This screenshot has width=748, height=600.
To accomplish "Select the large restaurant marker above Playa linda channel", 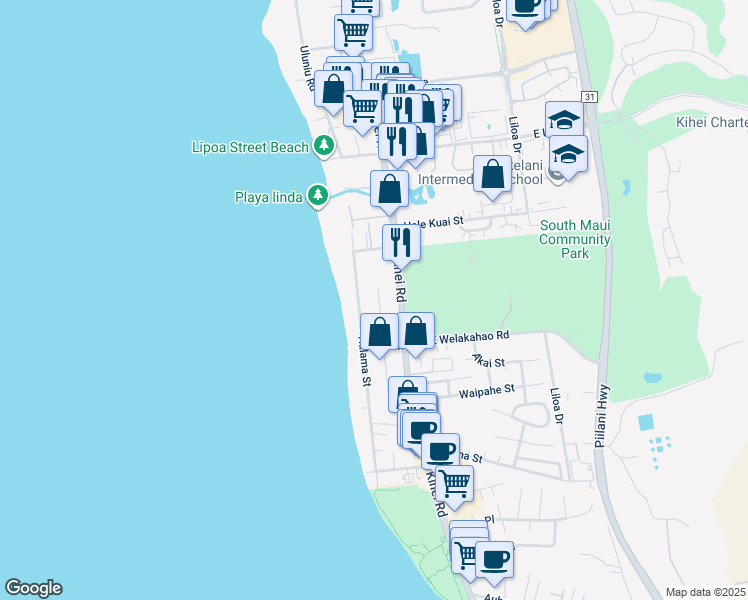I will [397, 142].
